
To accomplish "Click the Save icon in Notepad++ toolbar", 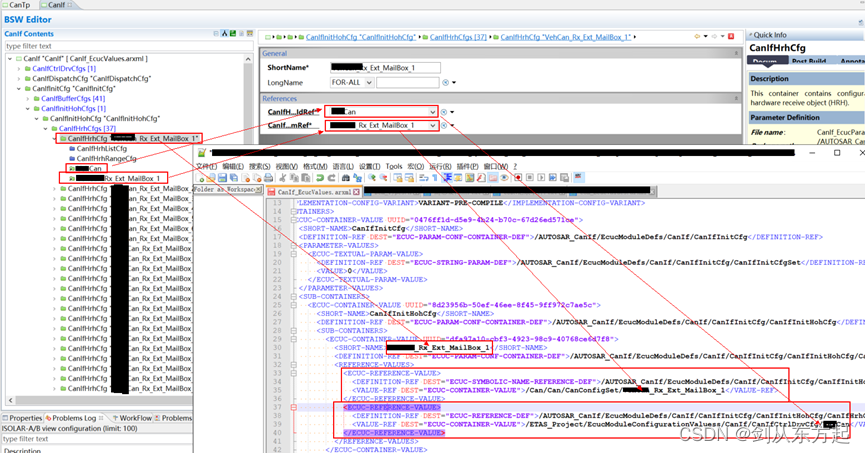I will click(x=222, y=178).
